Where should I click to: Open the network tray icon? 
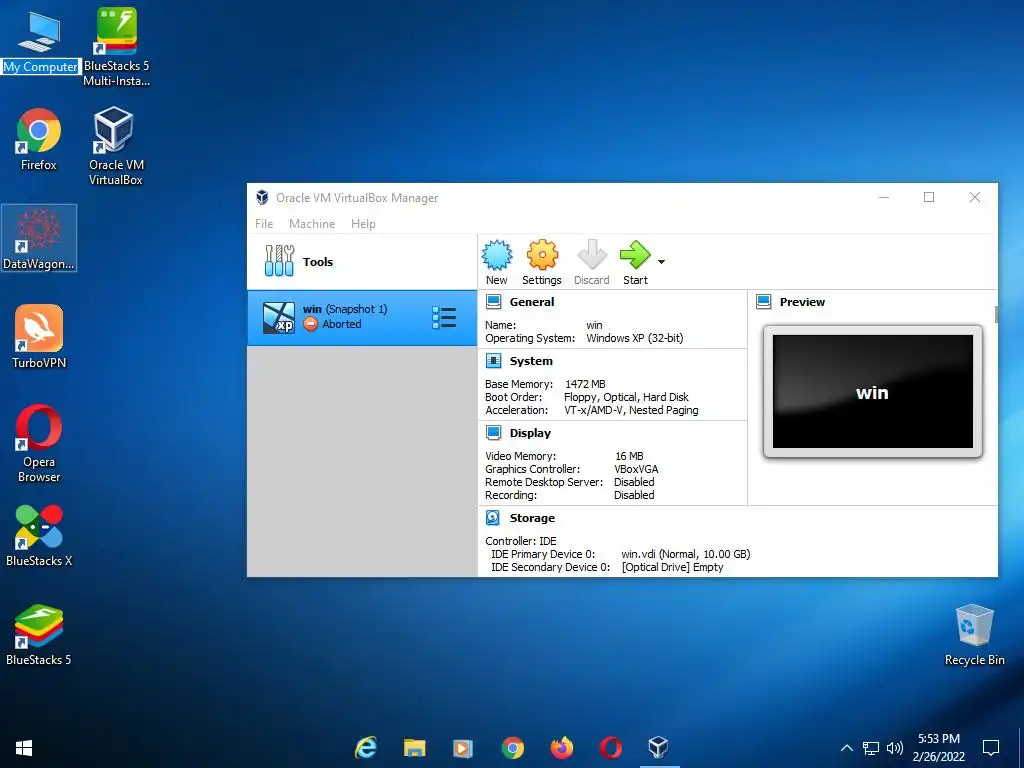click(871, 748)
